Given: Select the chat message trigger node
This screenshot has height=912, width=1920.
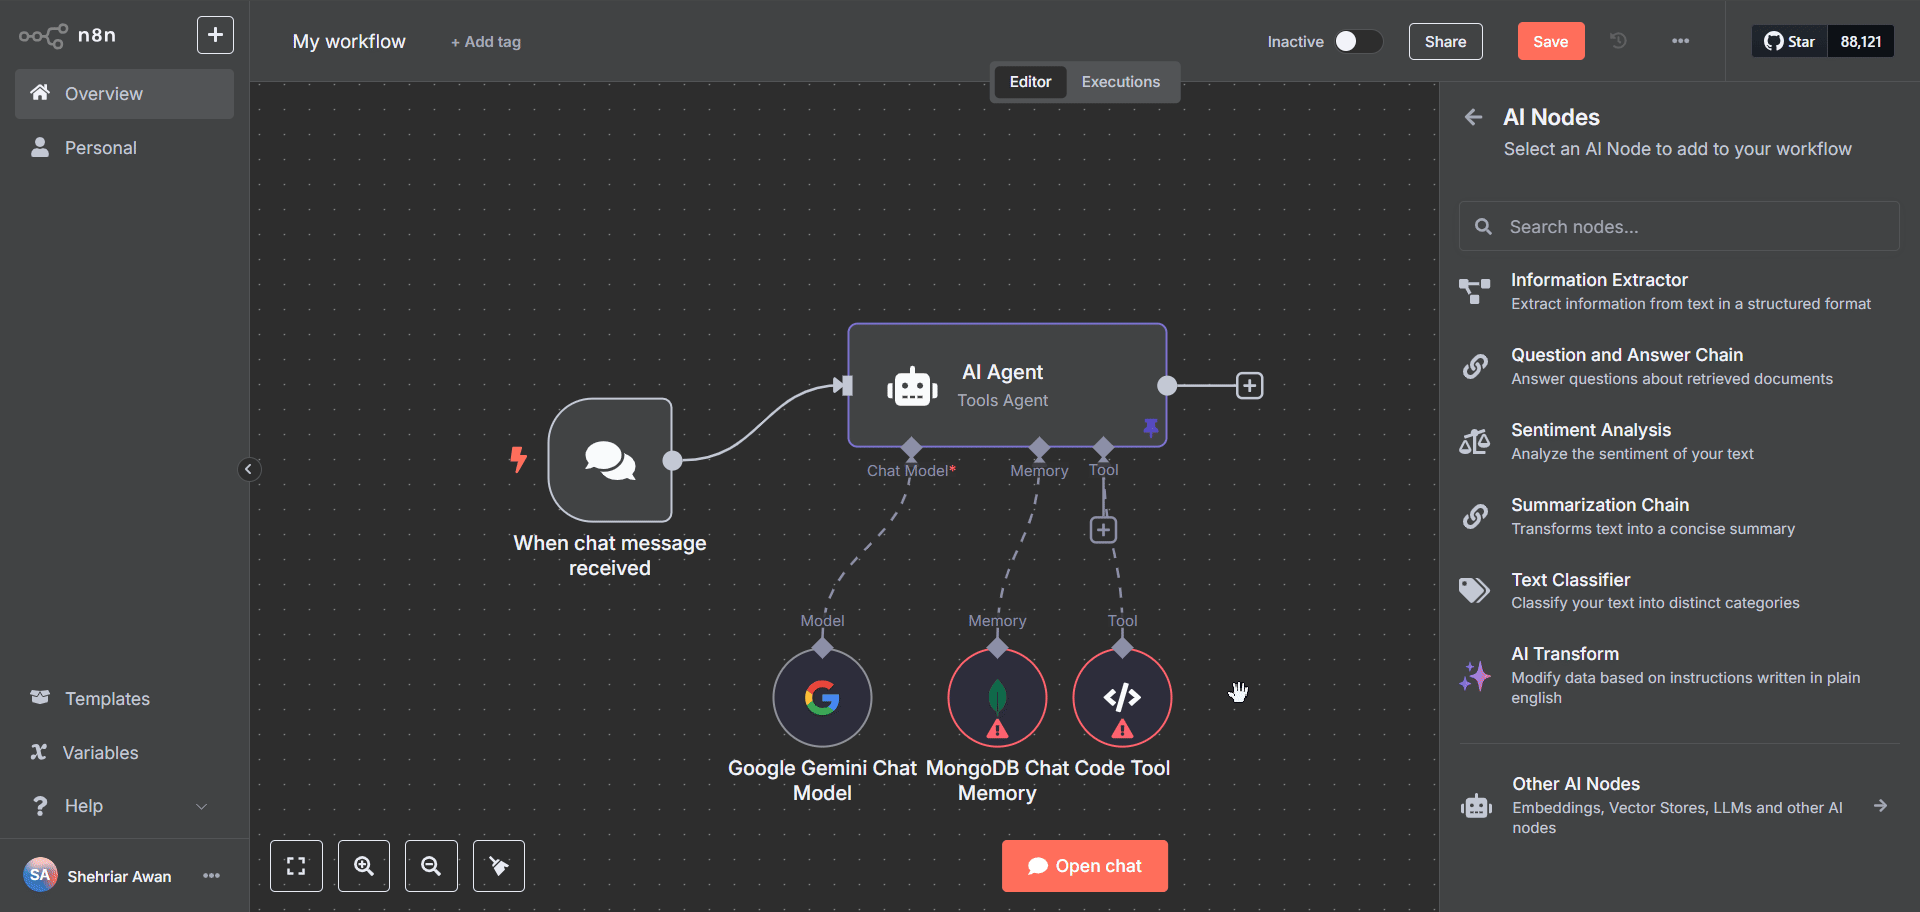Looking at the screenshot, I should tap(610, 460).
